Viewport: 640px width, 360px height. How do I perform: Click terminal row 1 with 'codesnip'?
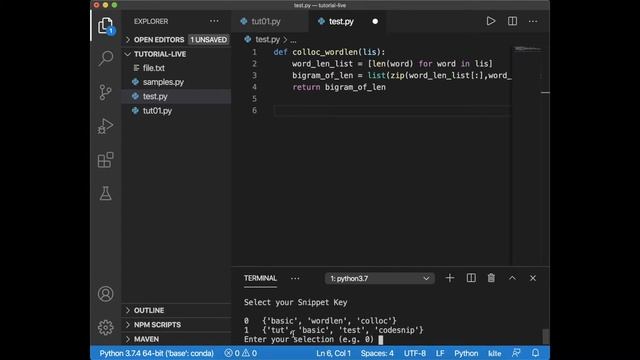pyautogui.click(x=334, y=330)
